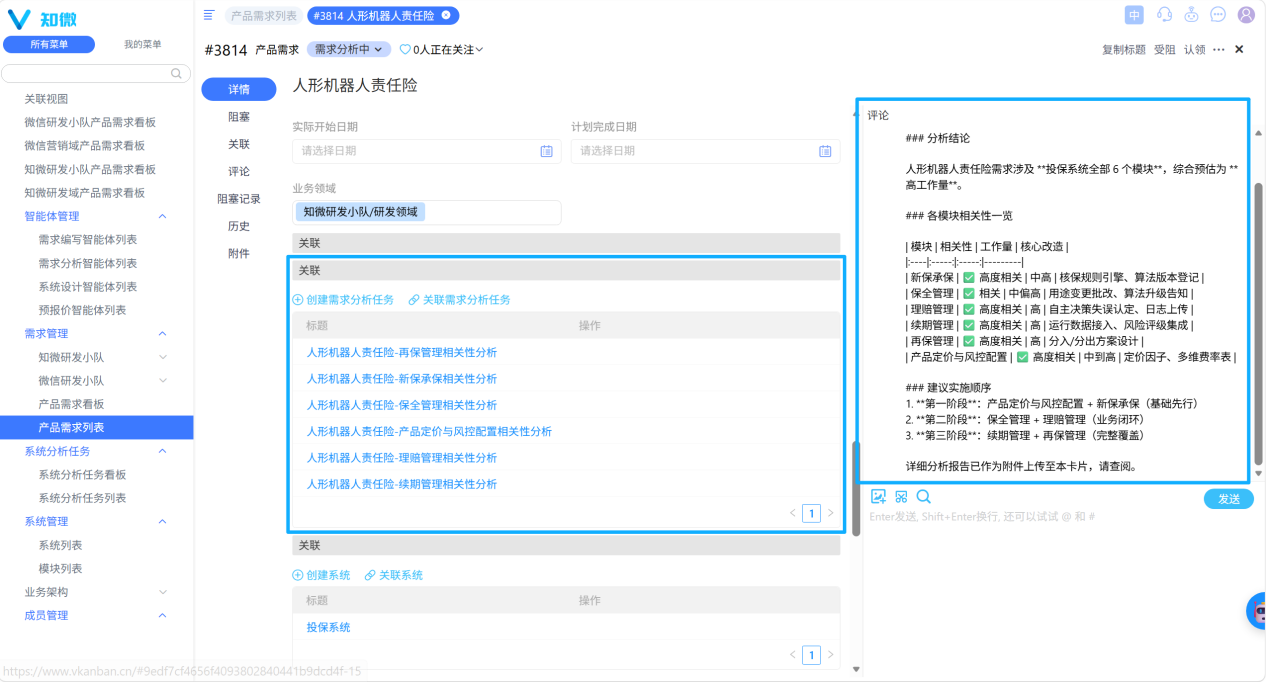This screenshot has height=682, width=1267.
Task: Open the 需求分析中 status dropdown
Action: click(x=348, y=49)
